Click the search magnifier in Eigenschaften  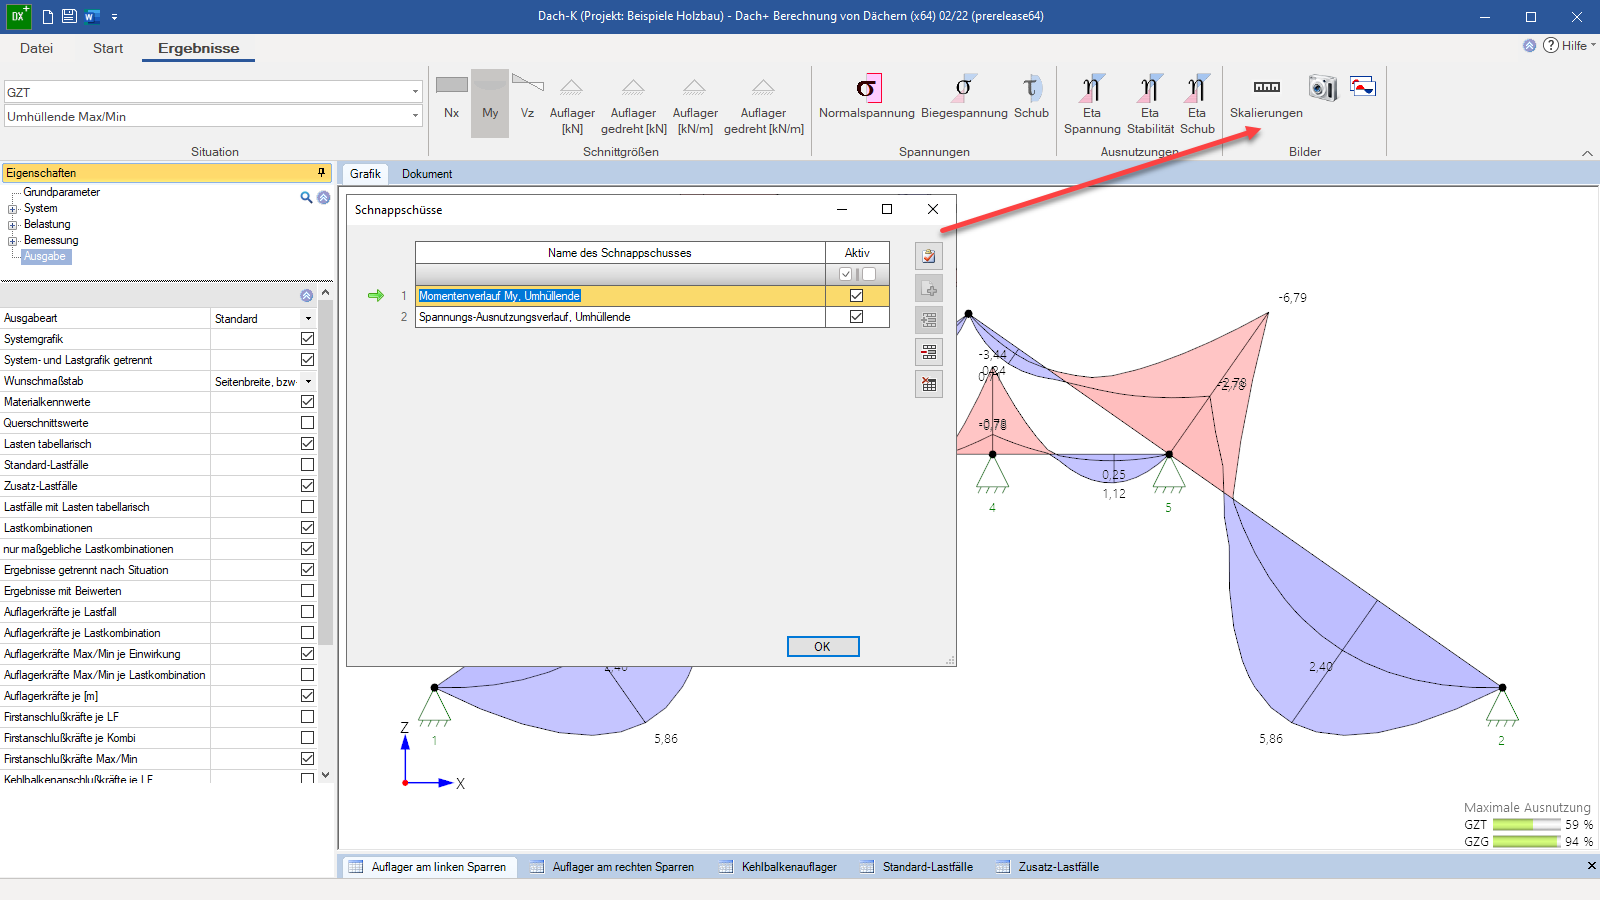[306, 197]
